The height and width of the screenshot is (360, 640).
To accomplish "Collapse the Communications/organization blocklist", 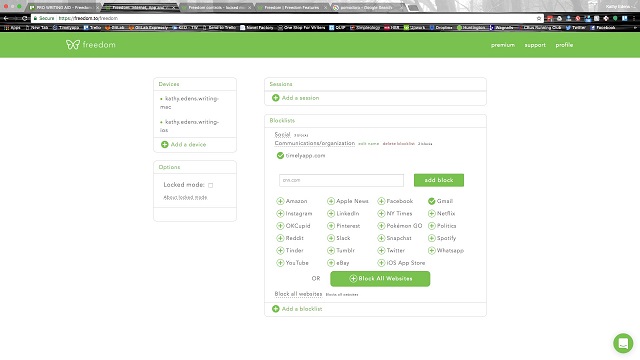I will point(315,143).
